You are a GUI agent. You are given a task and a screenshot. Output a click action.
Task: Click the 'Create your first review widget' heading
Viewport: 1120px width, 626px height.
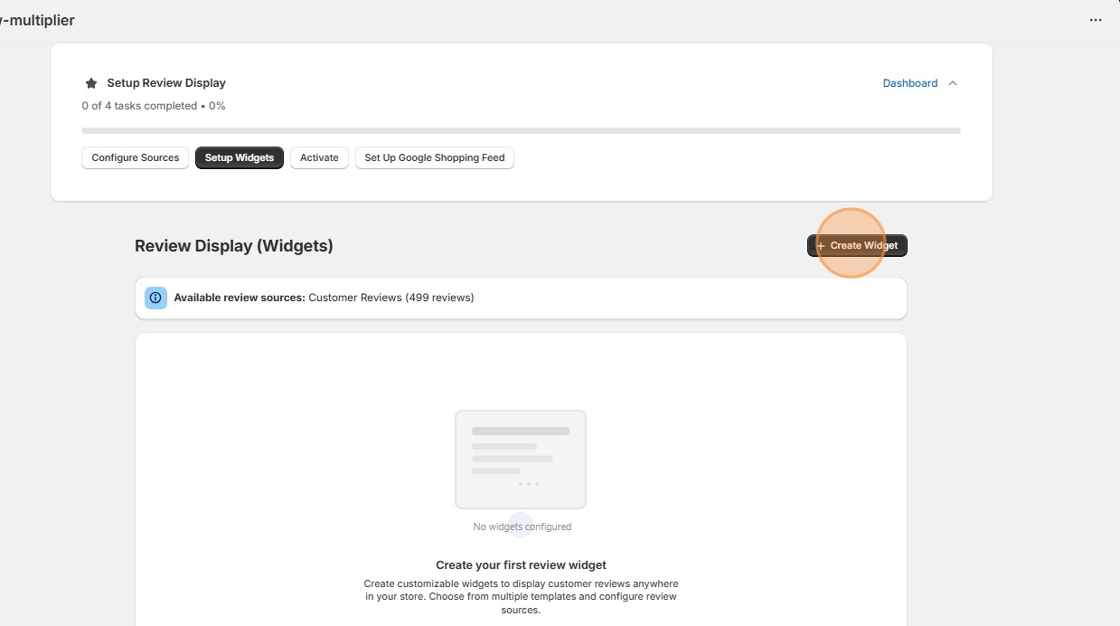[x=521, y=564]
